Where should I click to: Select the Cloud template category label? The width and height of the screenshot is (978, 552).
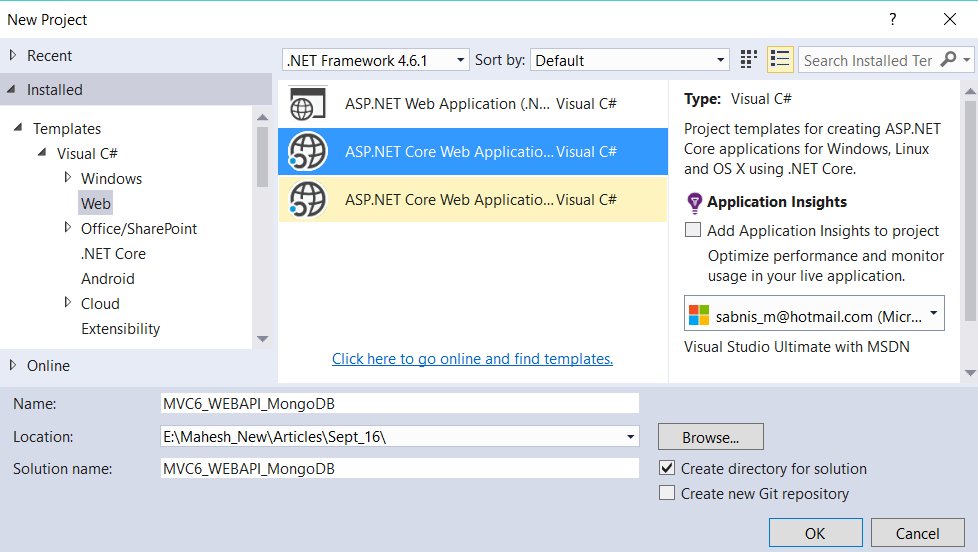[100, 304]
